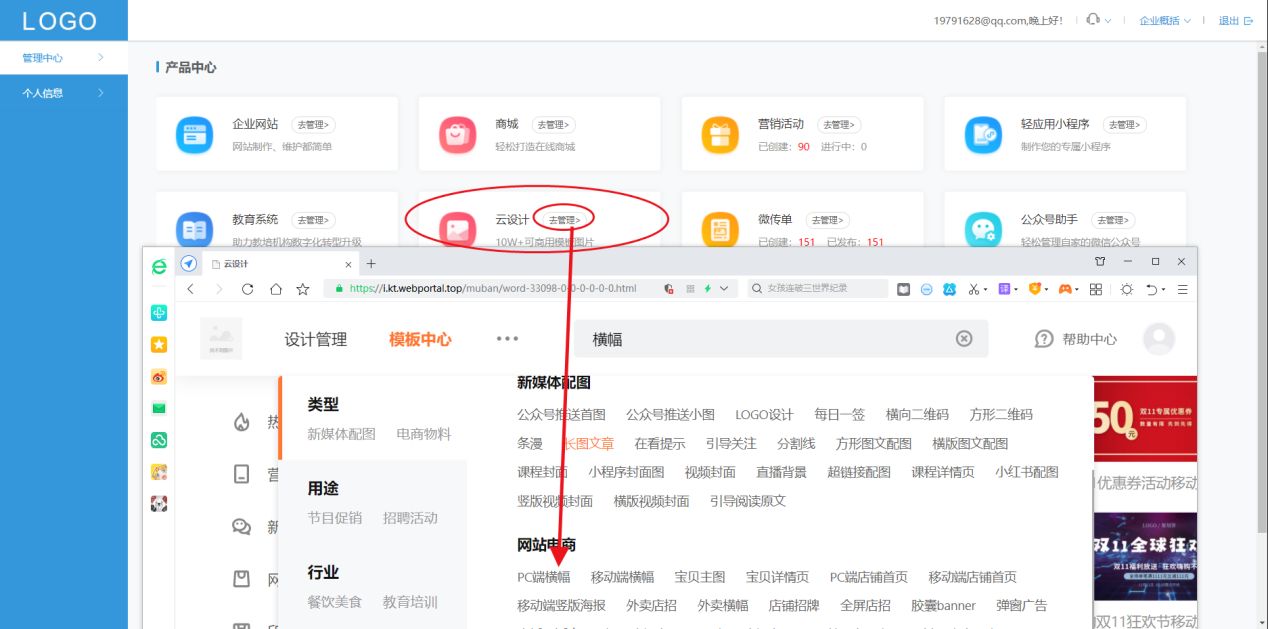The image size is (1268, 629).
Task: Bookmark page with the star icon
Action: point(303,289)
